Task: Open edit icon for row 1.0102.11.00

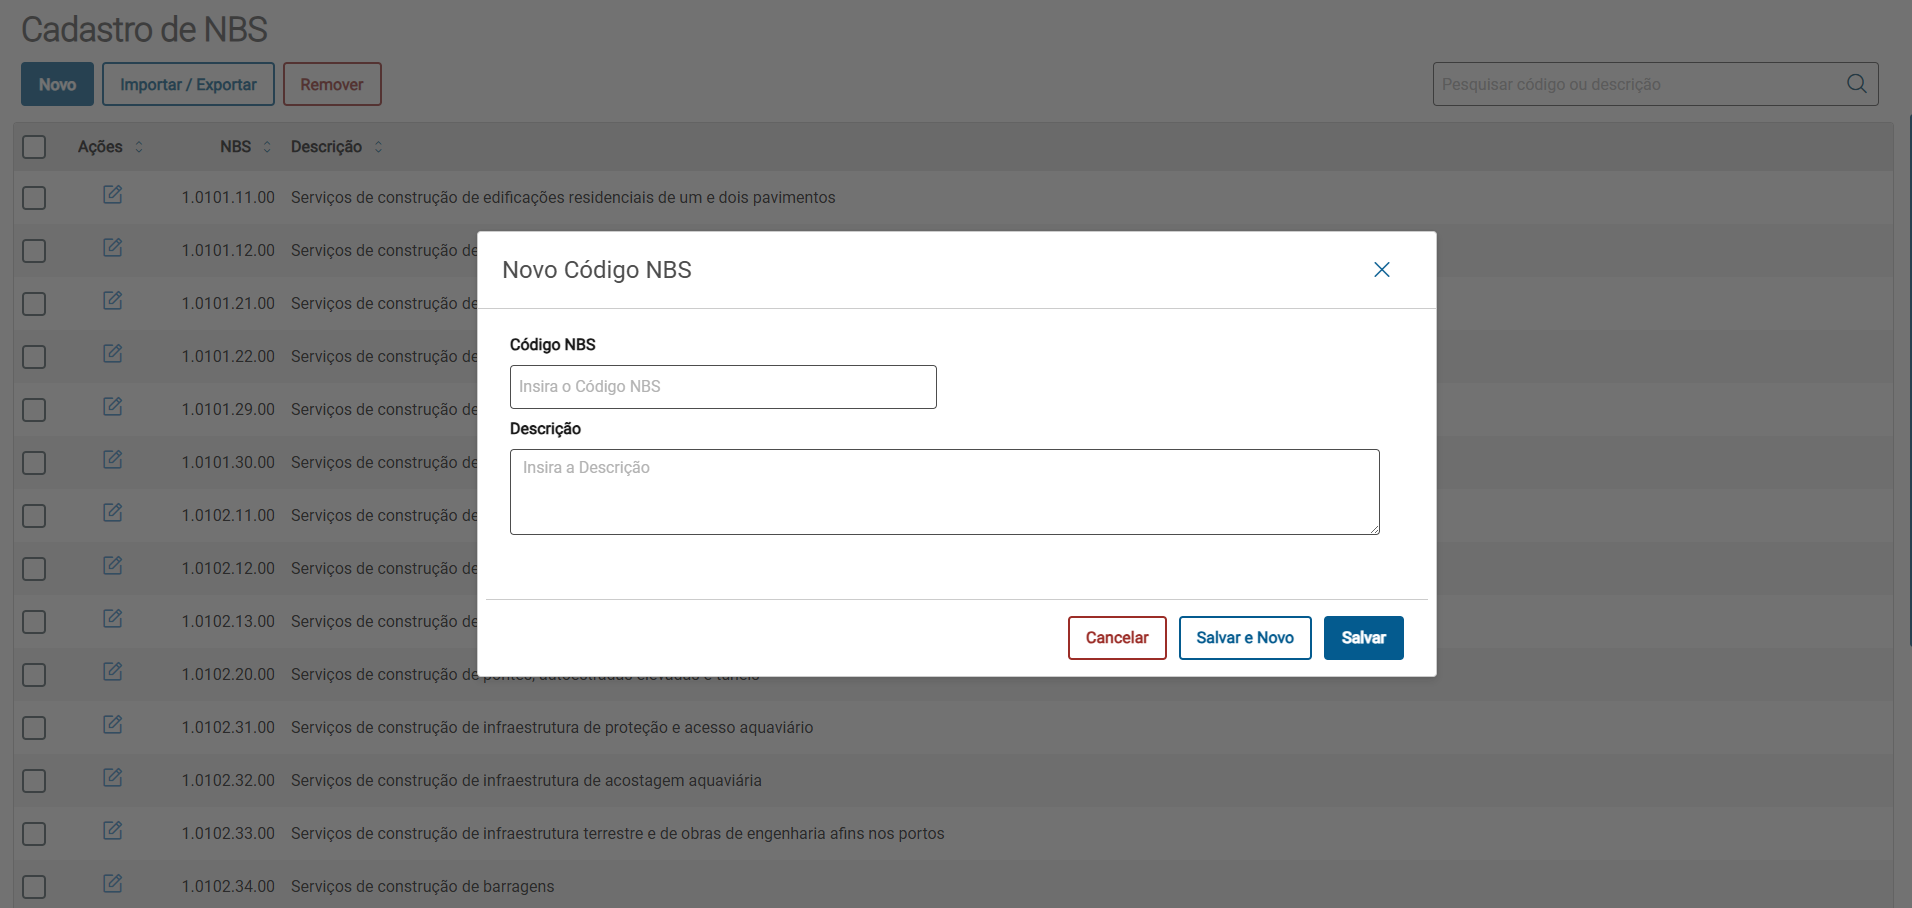Action: click(112, 513)
